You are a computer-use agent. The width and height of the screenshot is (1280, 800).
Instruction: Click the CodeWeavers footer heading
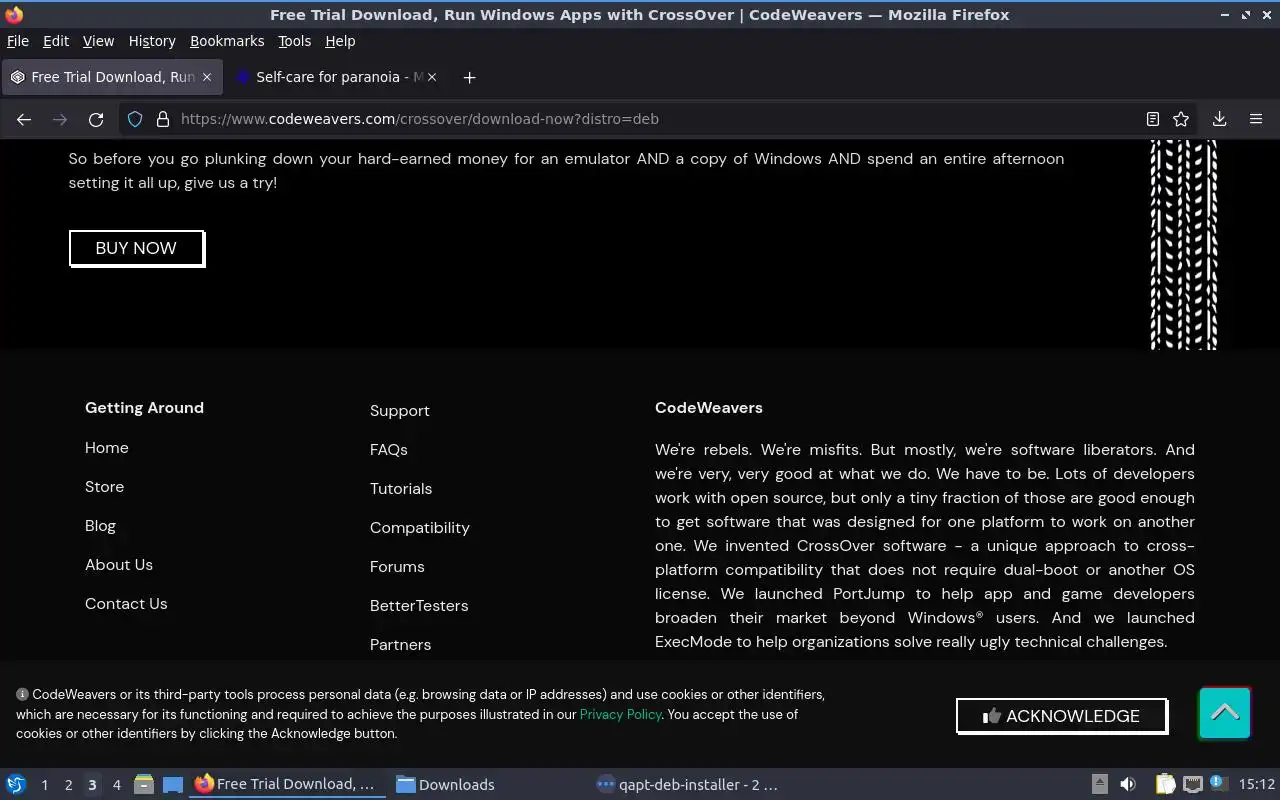pos(709,408)
